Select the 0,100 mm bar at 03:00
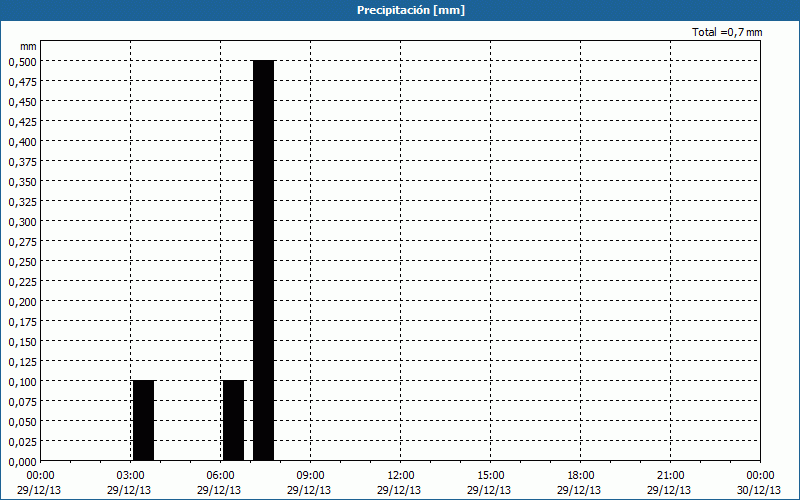The height and width of the screenshot is (500, 800). [x=143, y=421]
